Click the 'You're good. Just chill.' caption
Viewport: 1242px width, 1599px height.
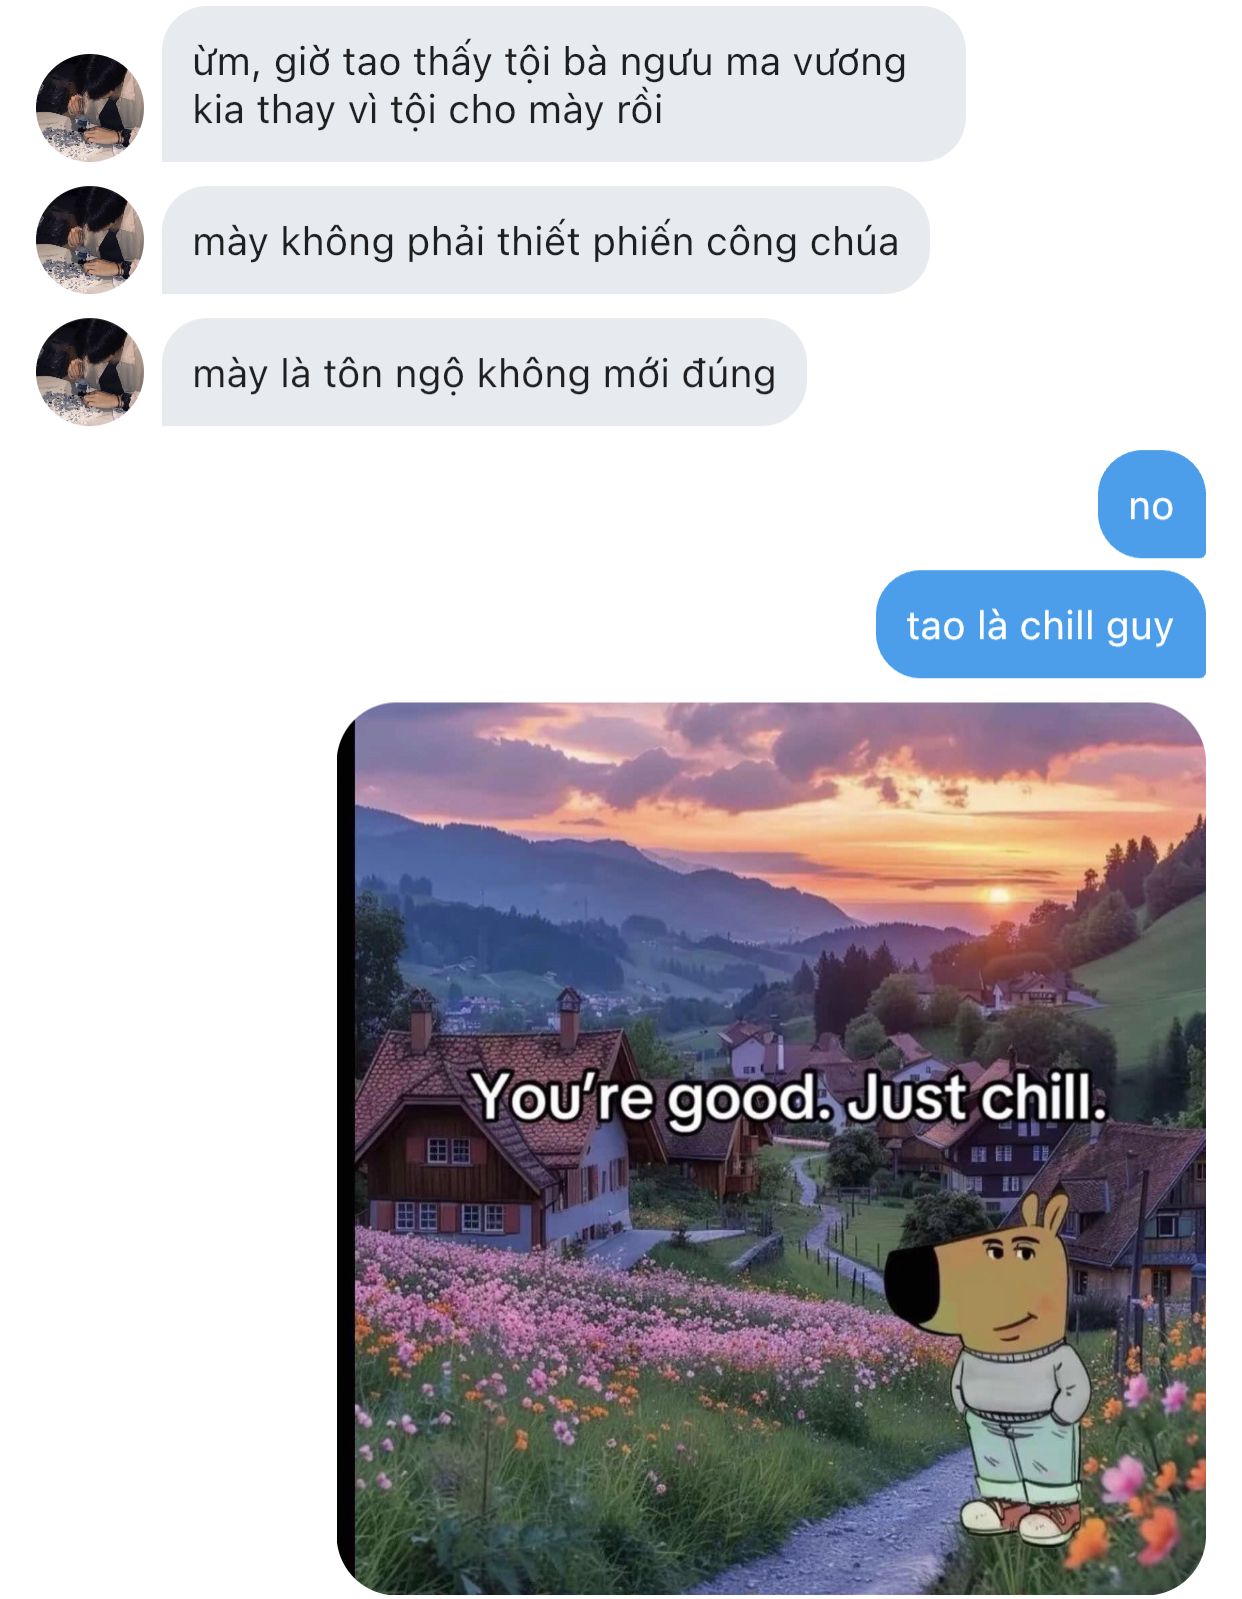[790, 1097]
